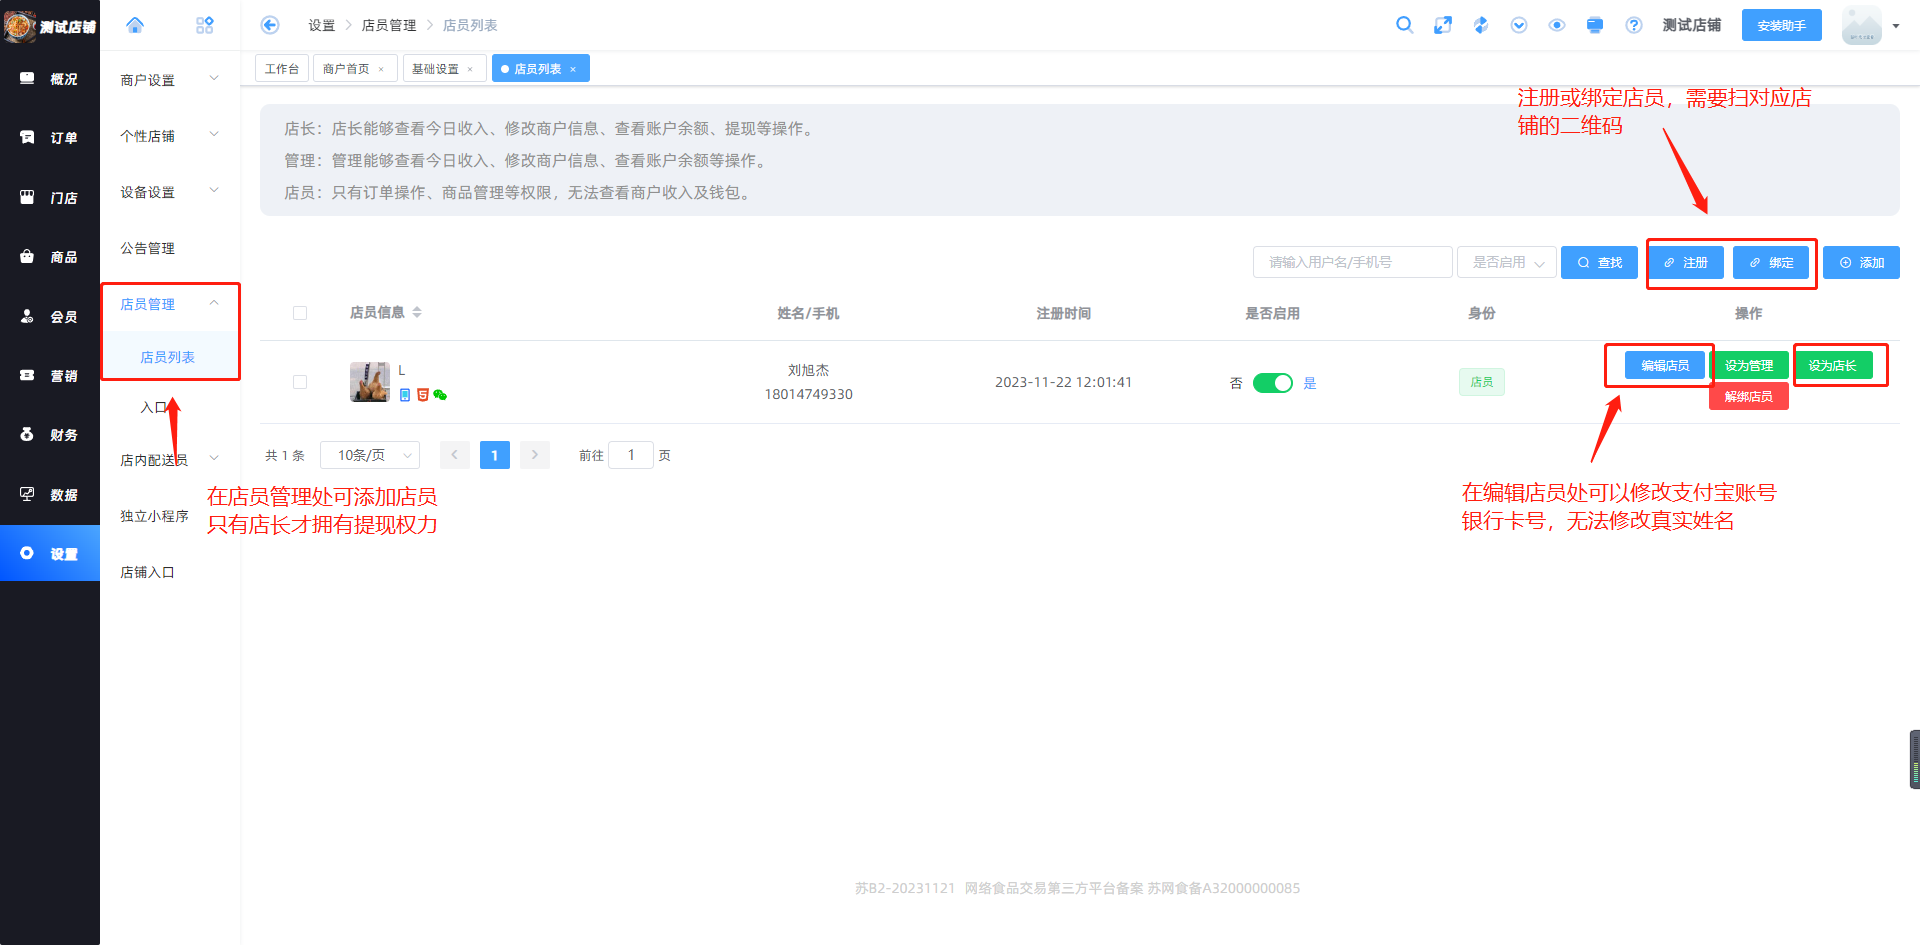Open the apps grid icon
This screenshot has height=945, width=1920.
point(205,25)
